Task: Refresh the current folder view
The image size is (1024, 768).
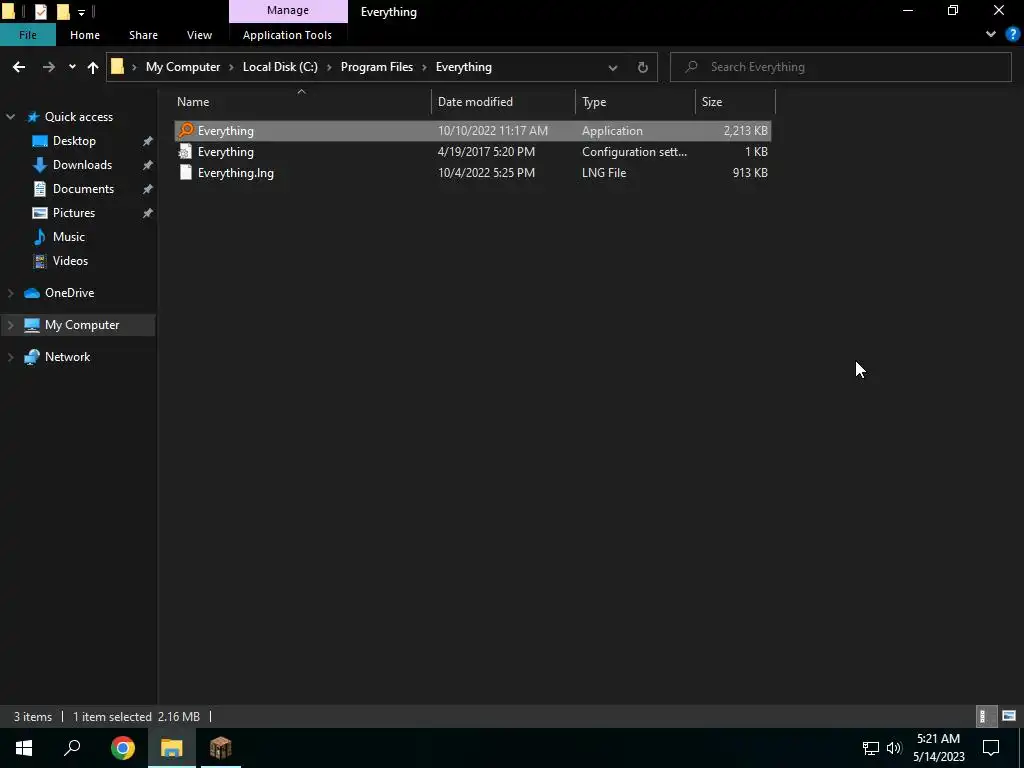Action: click(x=643, y=67)
